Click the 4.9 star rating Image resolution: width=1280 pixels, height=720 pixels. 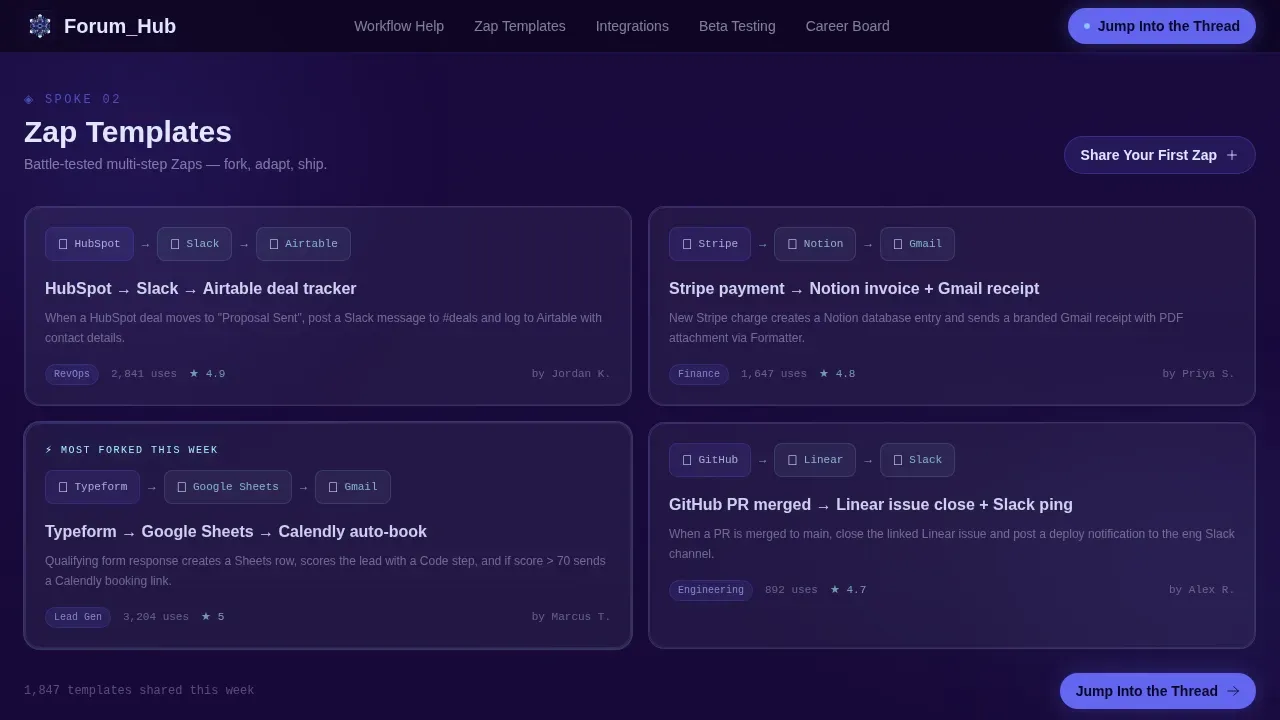point(207,374)
